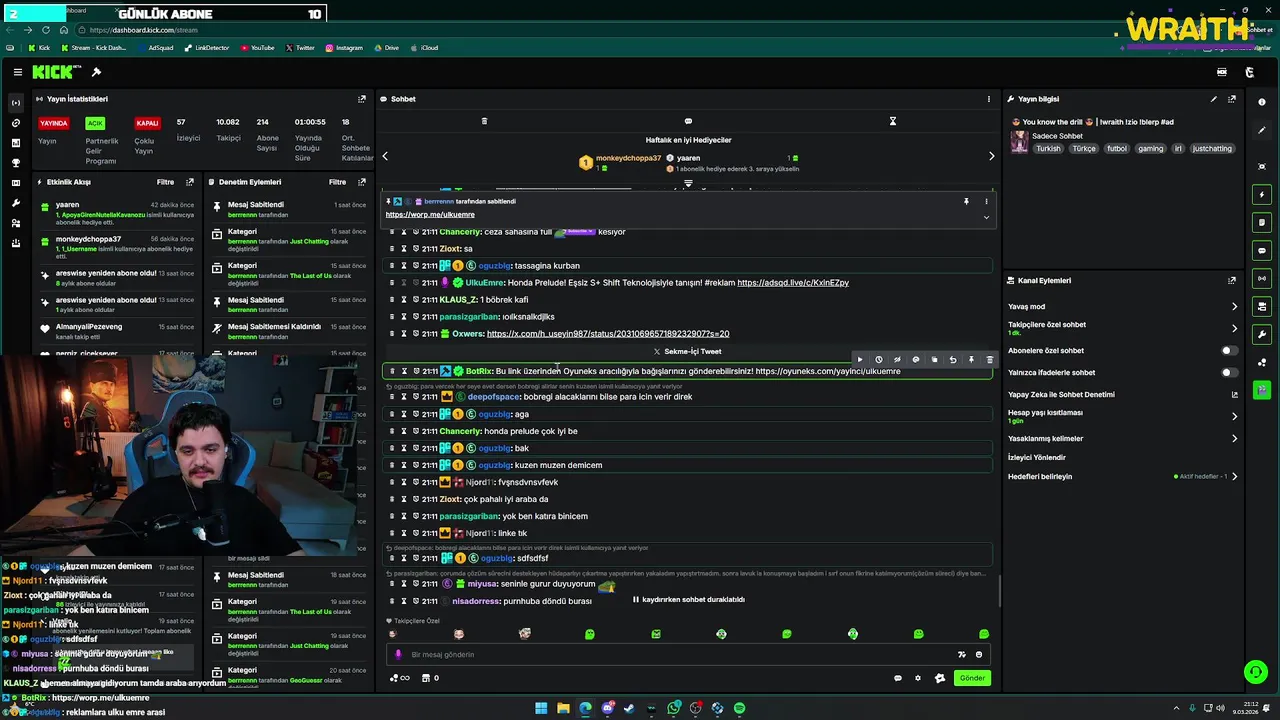Viewport: 1280px width, 720px height.
Task: Open the Sohbet panel three-dot menu
Action: pos(989,99)
